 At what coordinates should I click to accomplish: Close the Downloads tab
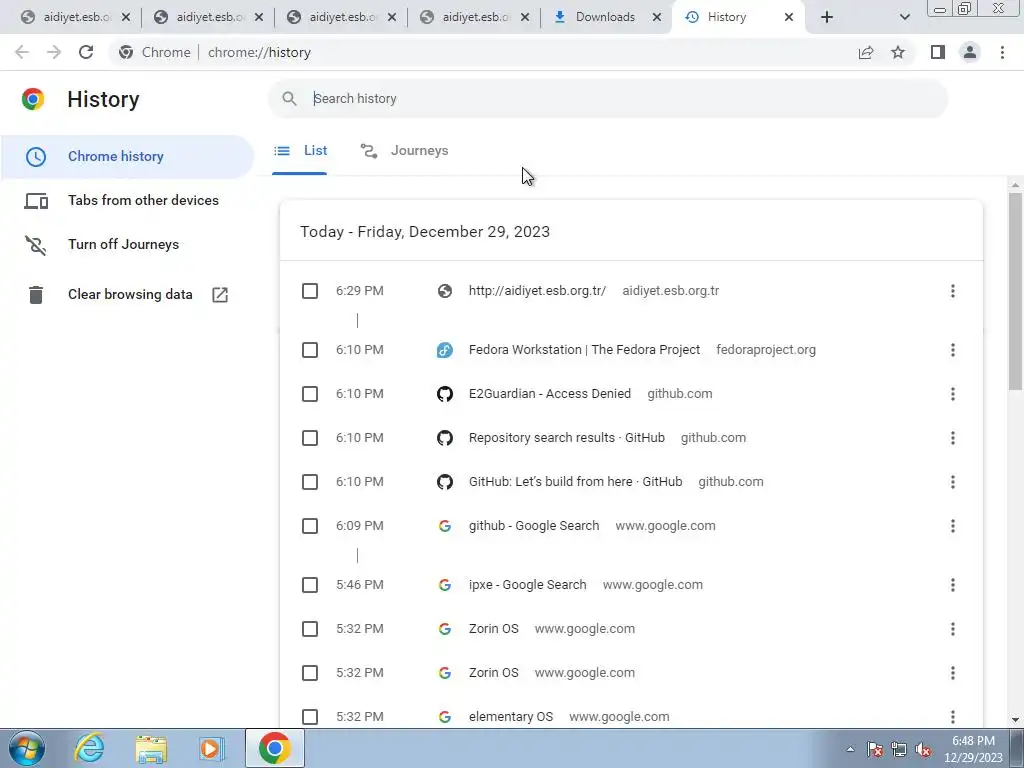point(657,17)
